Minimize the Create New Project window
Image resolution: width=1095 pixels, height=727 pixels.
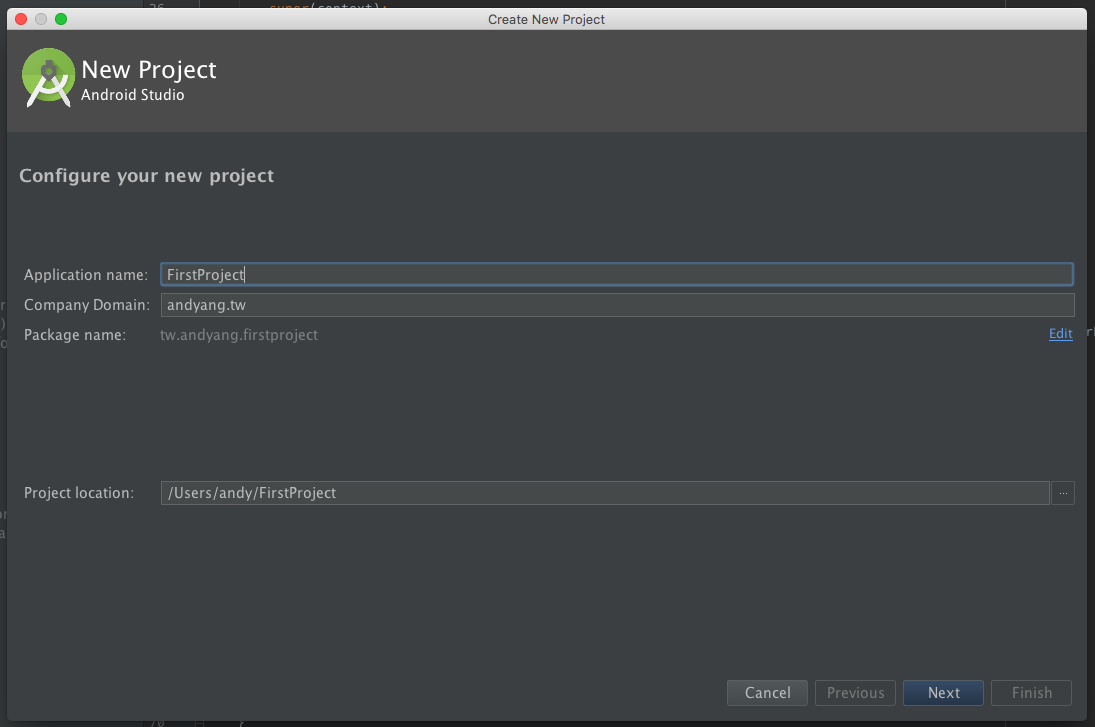pyautogui.click(x=41, y=19)
